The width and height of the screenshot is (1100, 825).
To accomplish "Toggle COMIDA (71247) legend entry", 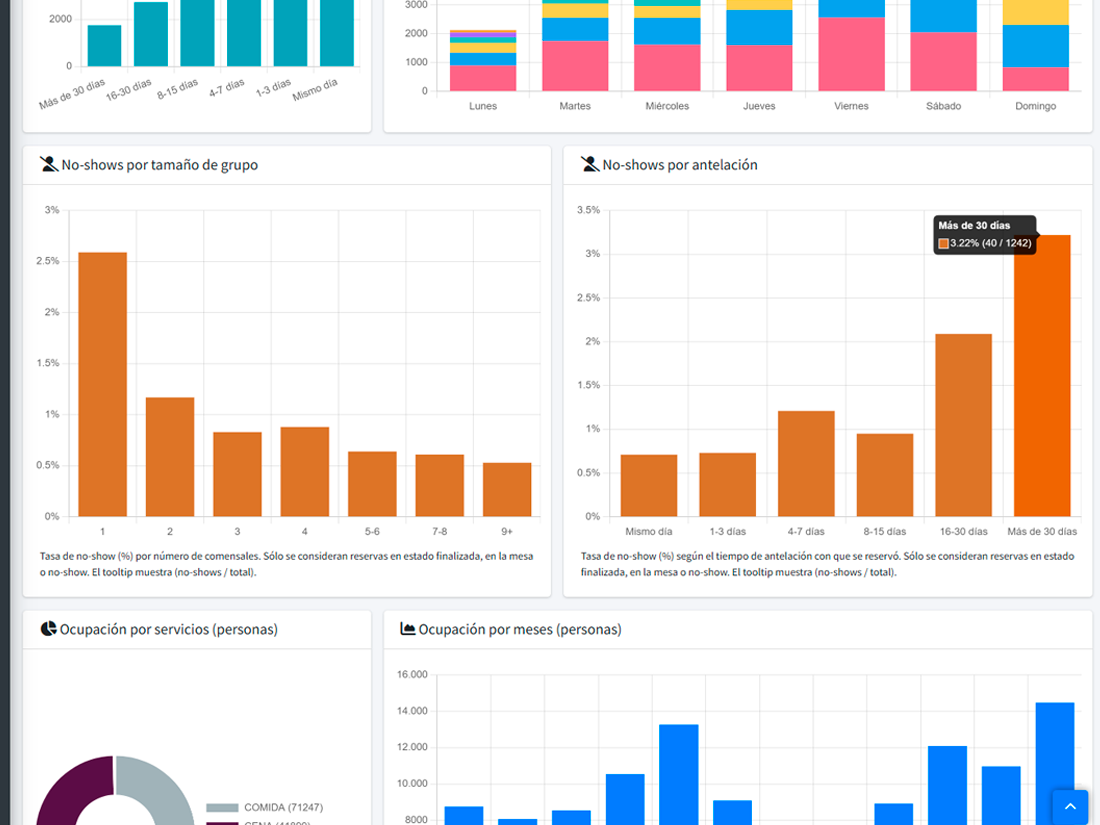I will pyautogui.click(x=264, y=807).
